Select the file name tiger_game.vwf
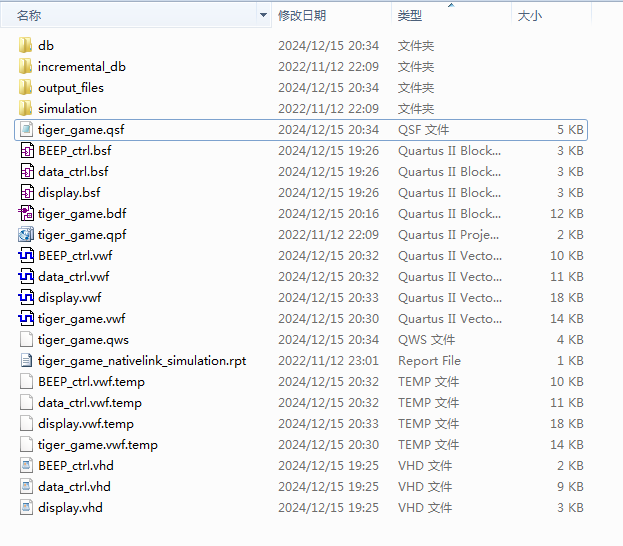 point(81,318)
